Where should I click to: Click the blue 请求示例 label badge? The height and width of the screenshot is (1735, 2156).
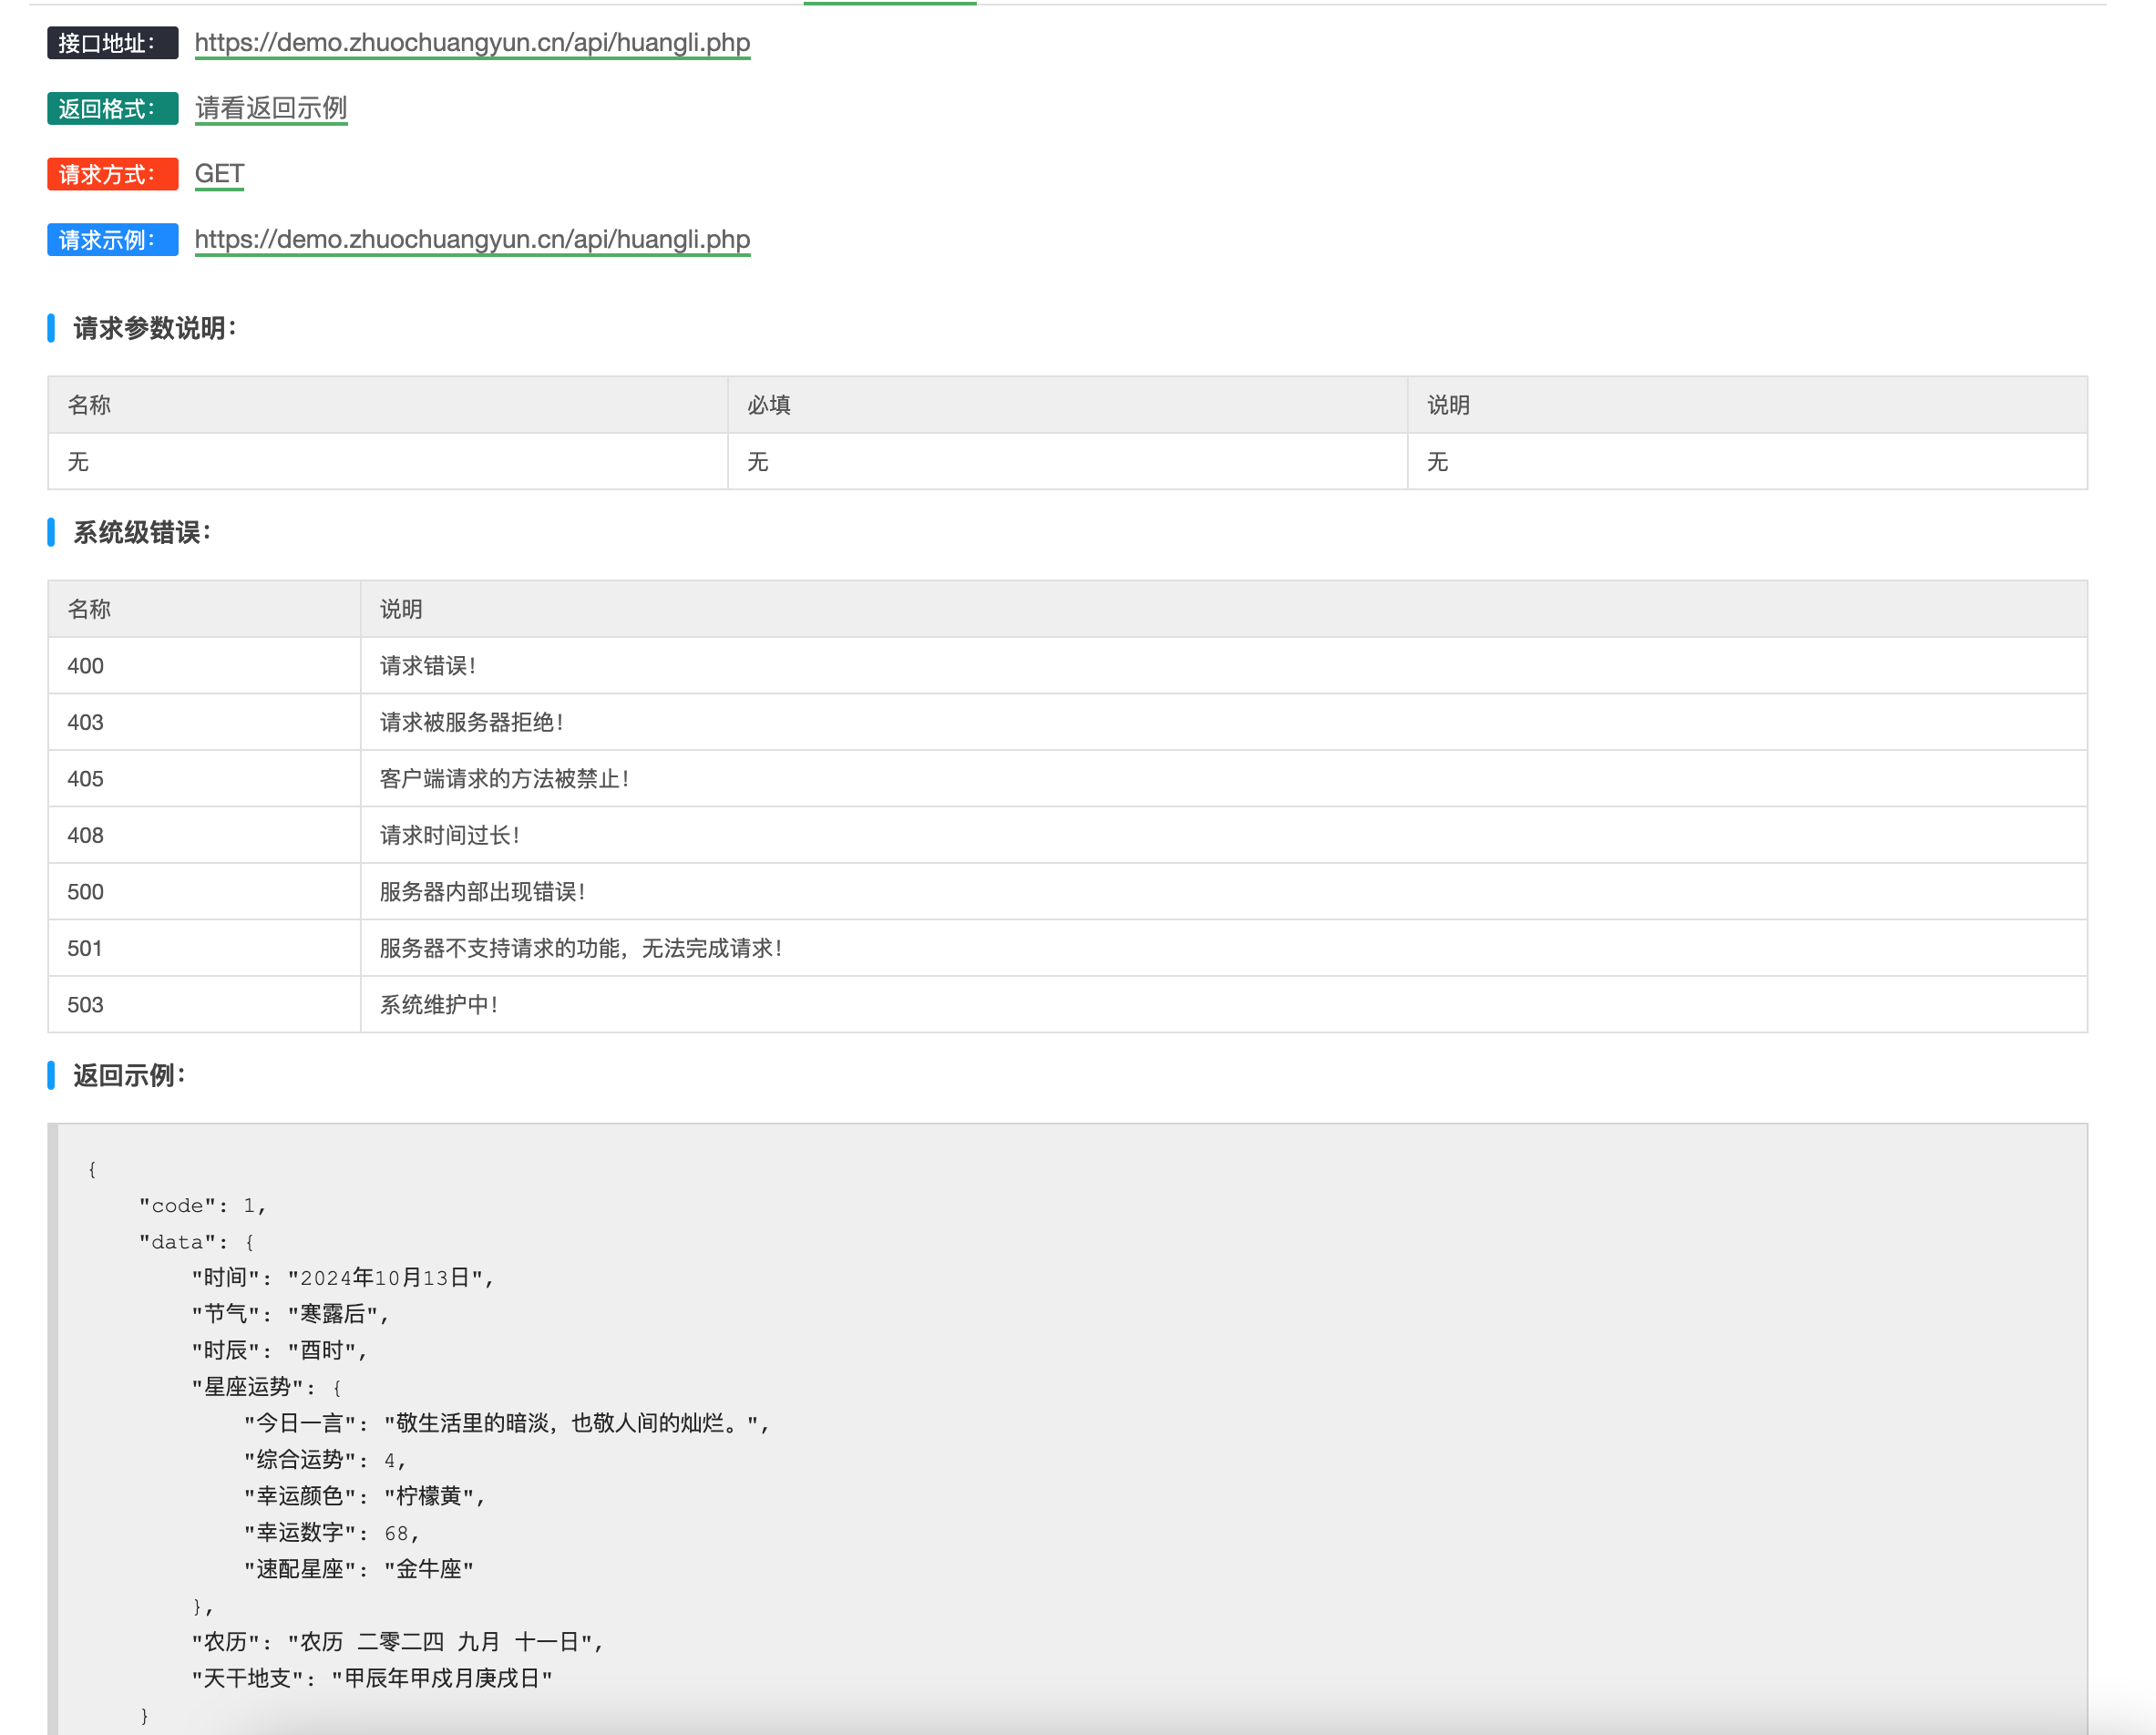point(113,240)
